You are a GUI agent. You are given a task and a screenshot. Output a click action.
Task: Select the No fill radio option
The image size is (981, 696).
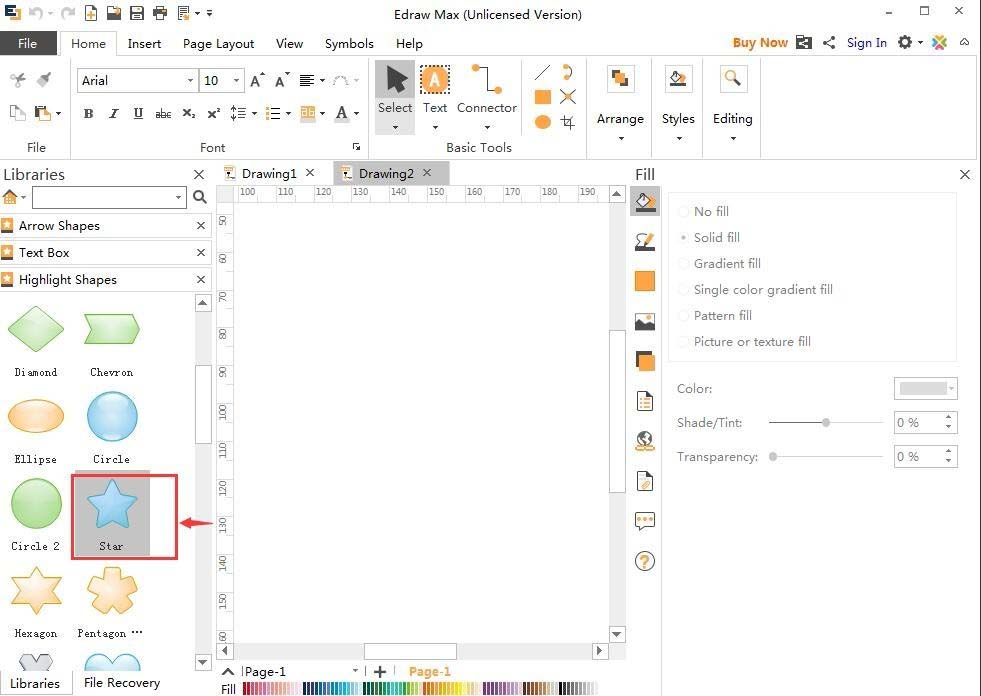(684, 212)
